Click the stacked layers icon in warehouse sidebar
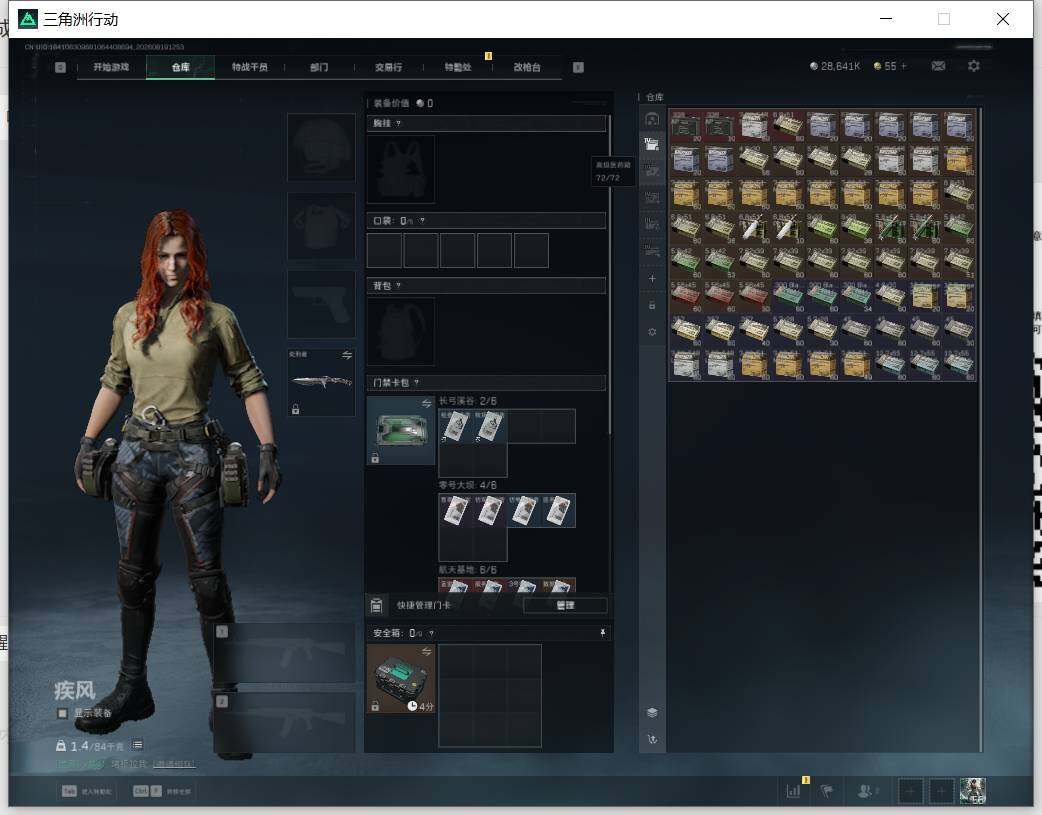Screen dimensions: 1042x815 (x=652, y=713)
